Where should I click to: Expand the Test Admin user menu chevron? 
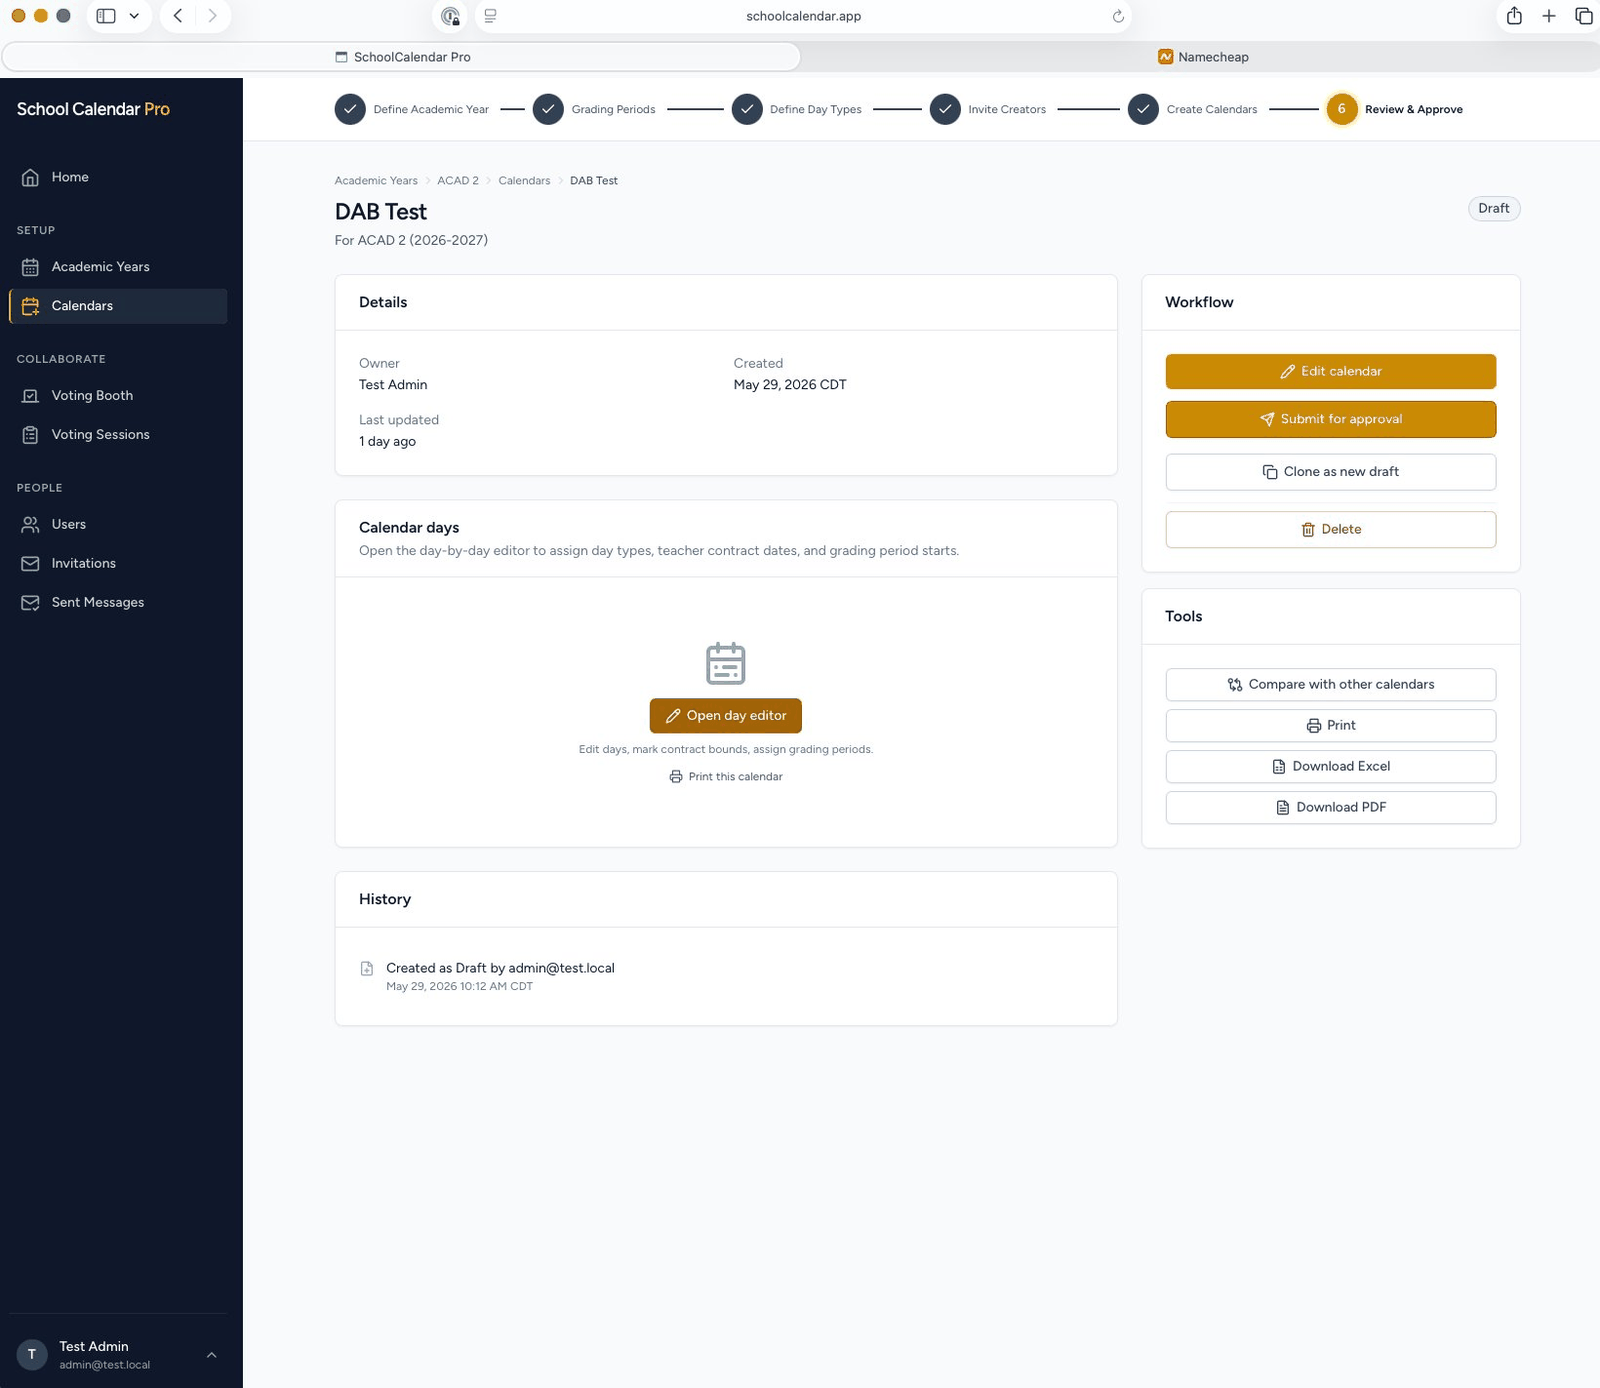click(x=211, y=1355)
